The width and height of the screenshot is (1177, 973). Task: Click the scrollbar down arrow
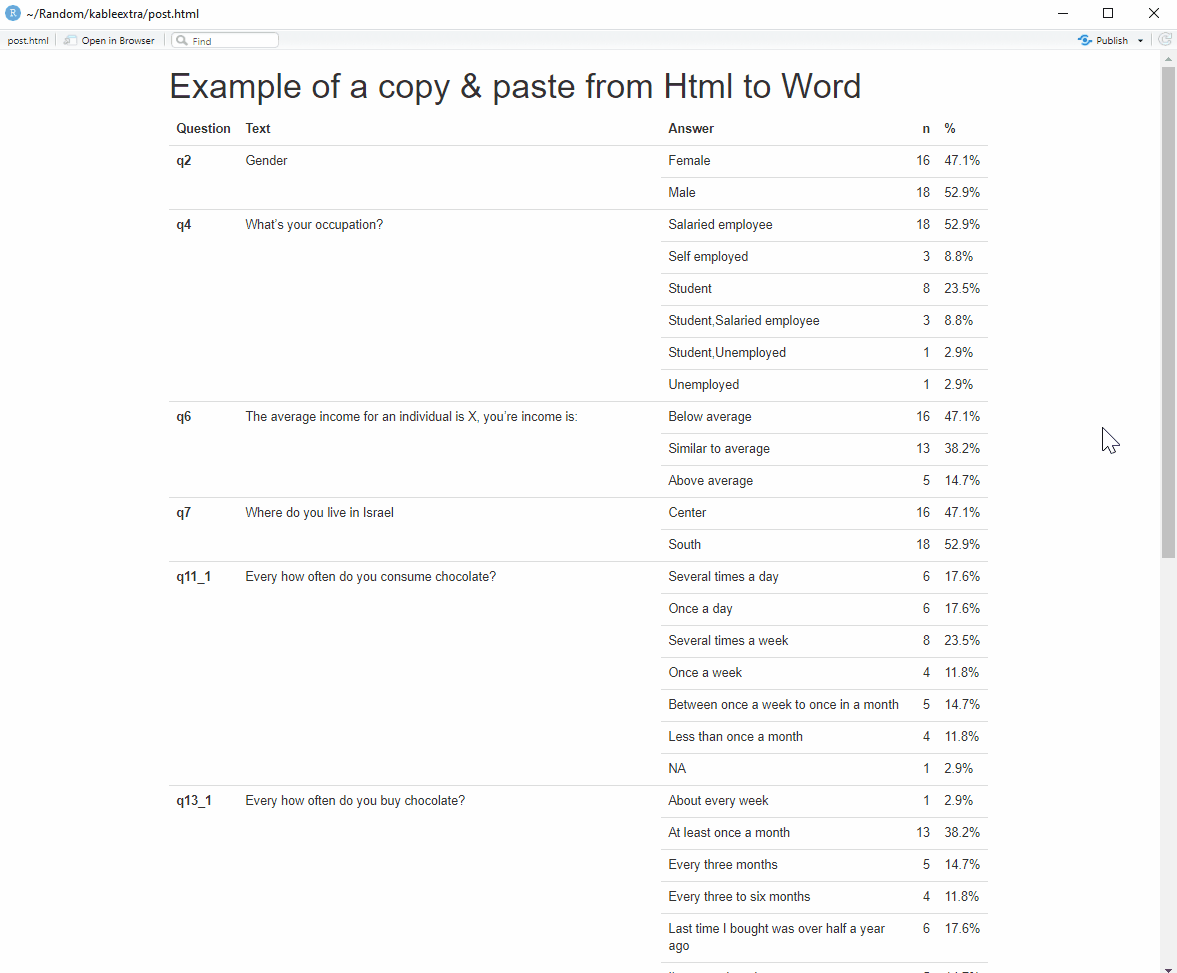point(1168,966)
